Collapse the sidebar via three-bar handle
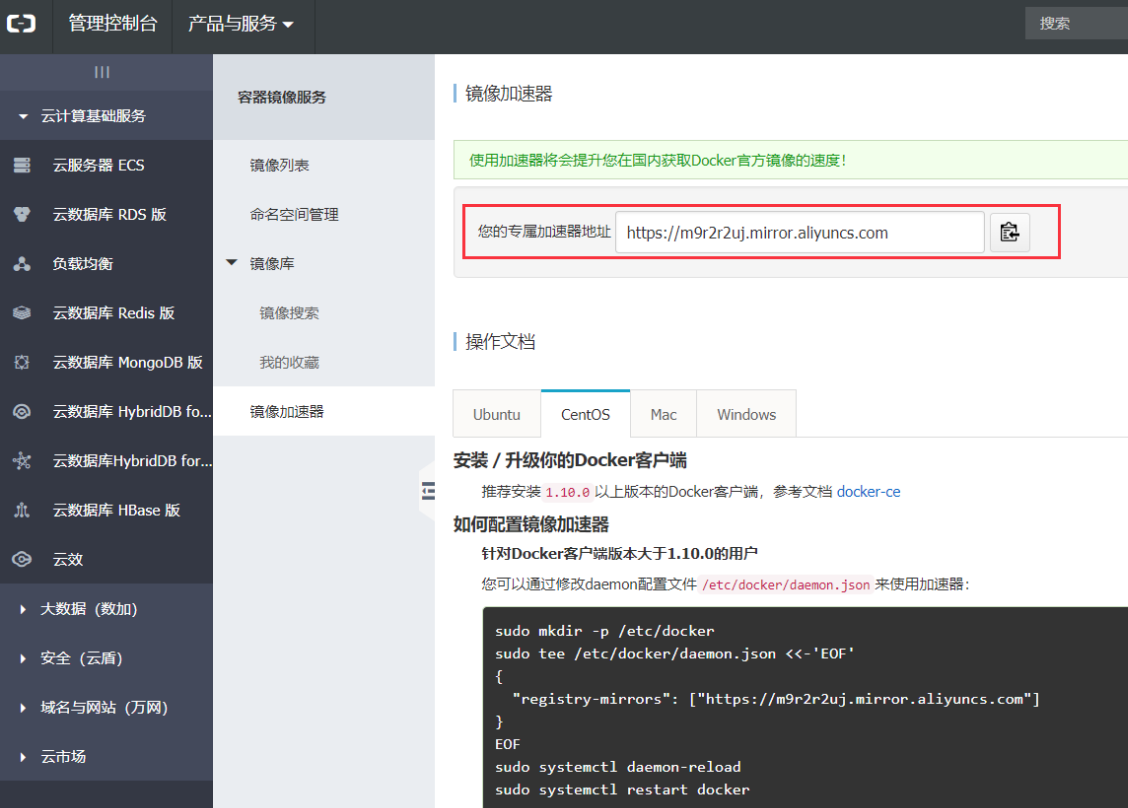This screenshot has width=1128, height=808. tap(102, 72)
